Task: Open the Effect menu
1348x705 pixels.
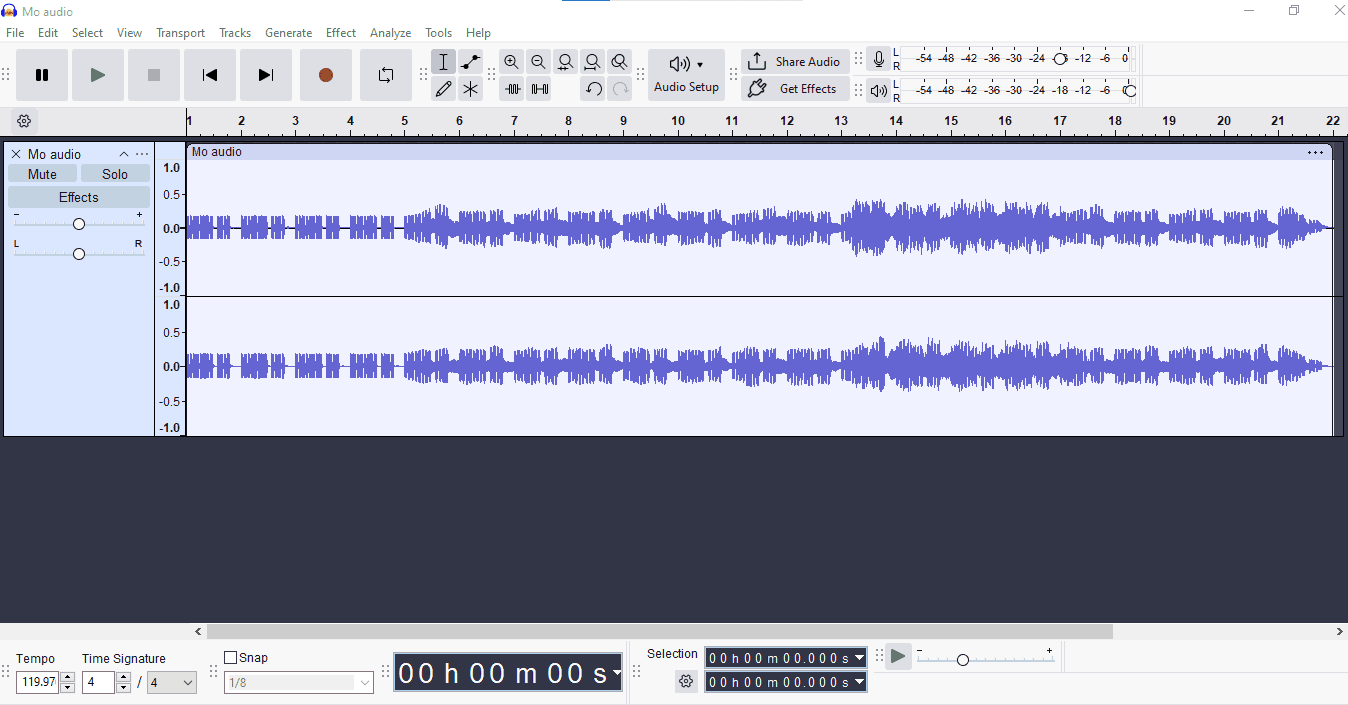Action: (x=341, y=33)
